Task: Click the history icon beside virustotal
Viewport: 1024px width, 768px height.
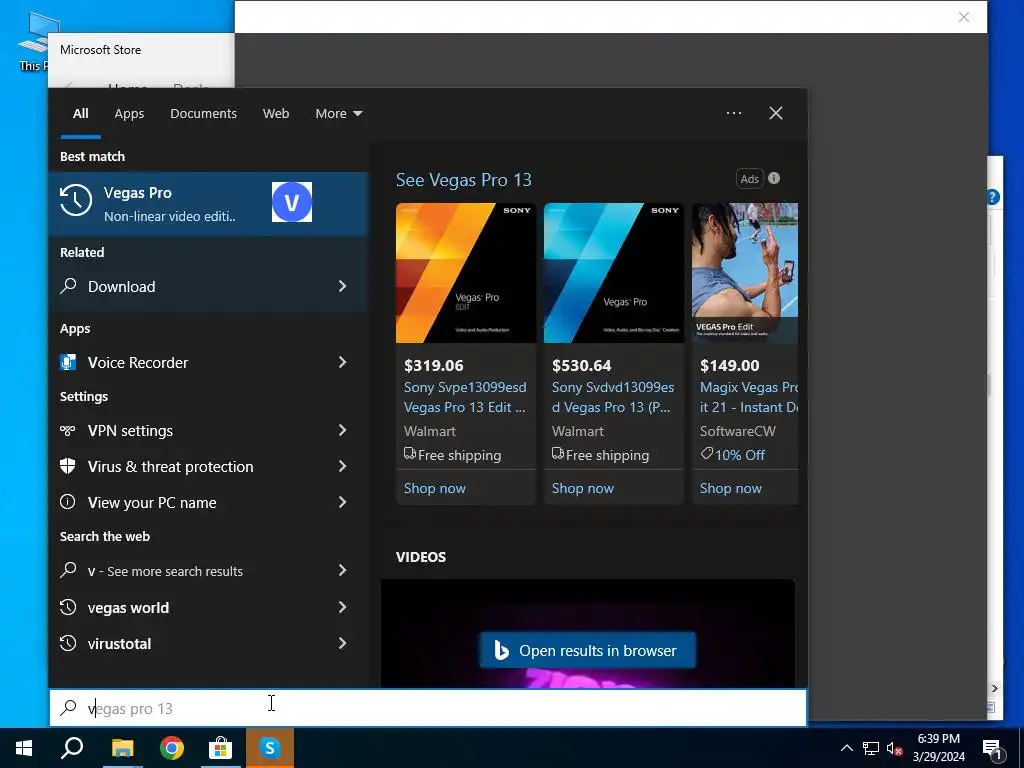Action: (68, 643)
